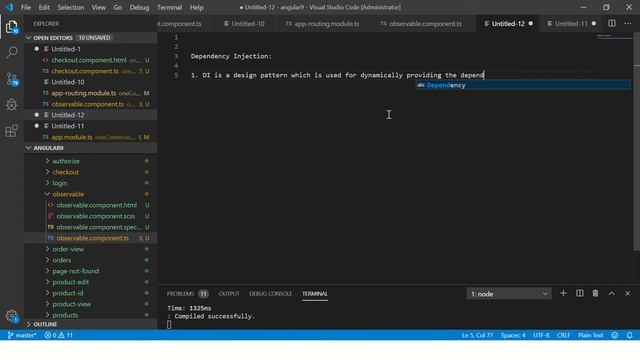This screenshot has width=640, height=360.
Task: Open the Terminal menu
Action: (x=169, y=7)
